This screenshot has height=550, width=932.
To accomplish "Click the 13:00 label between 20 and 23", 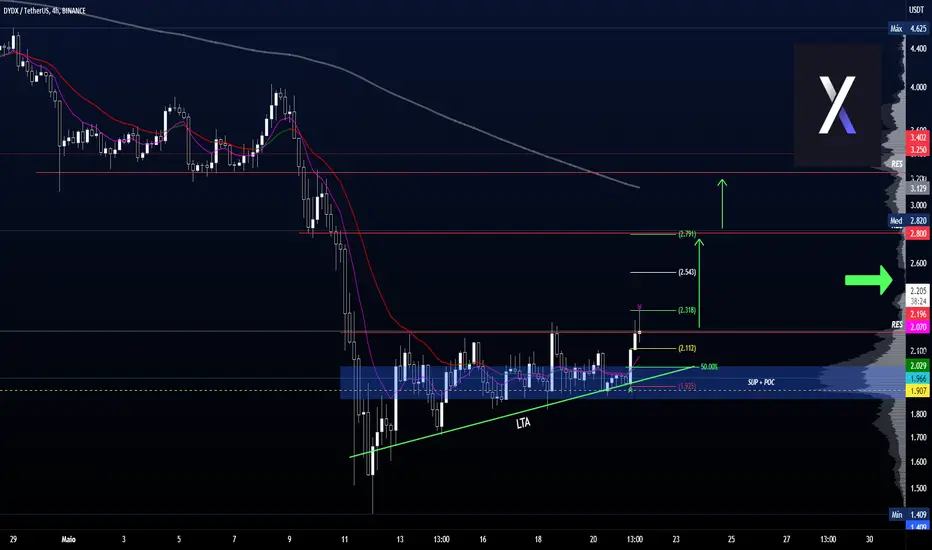I will pyautogui.click(x=635, y=539).
